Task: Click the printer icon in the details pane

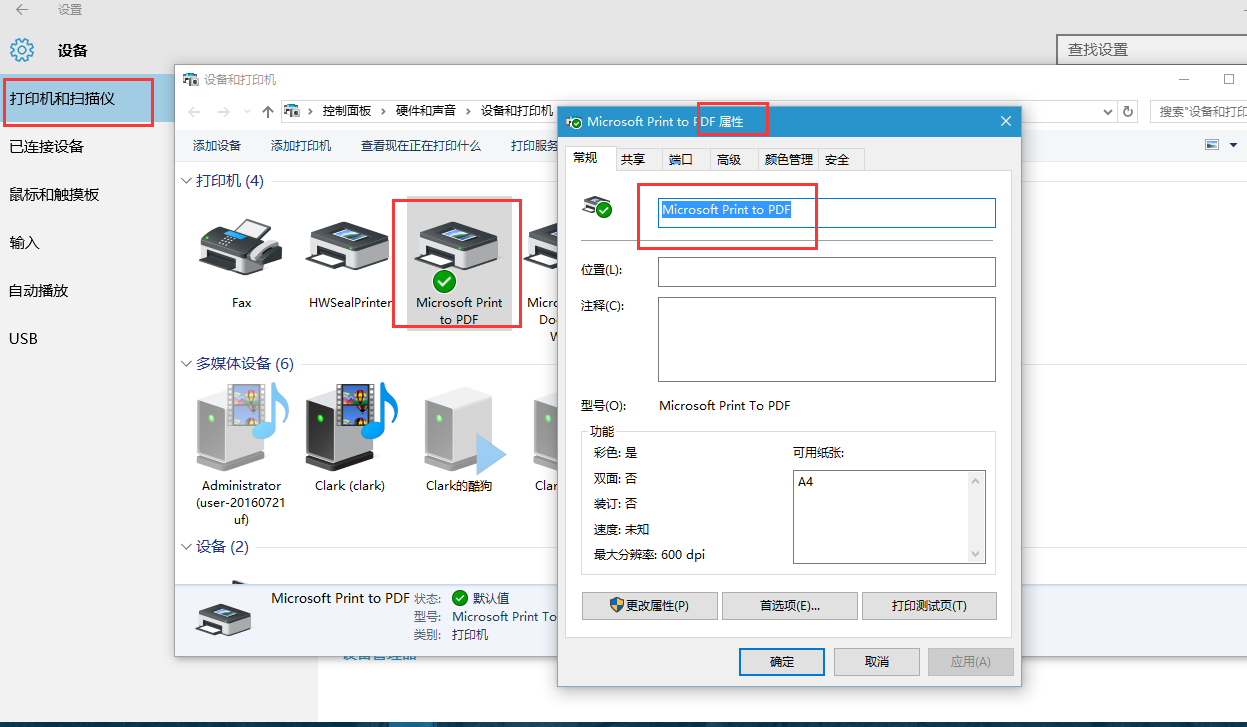Action: tap(224, 619)
